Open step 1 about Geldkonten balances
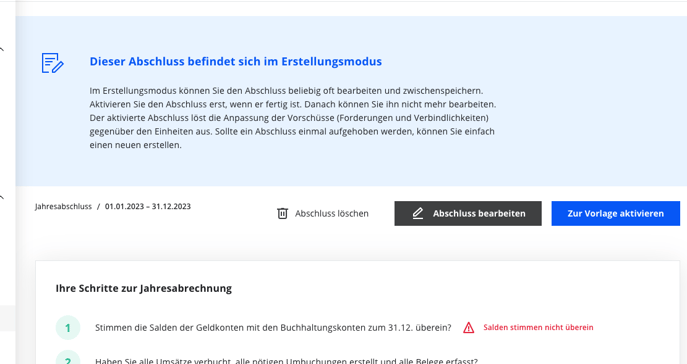 pyautogui.click(x=273, y=328)
